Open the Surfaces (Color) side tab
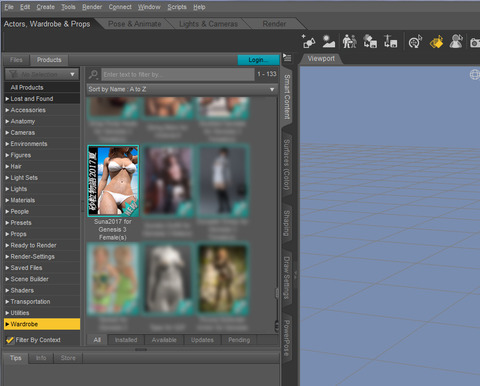The height and width of the screenshot is (386, 480). [287, 165]
